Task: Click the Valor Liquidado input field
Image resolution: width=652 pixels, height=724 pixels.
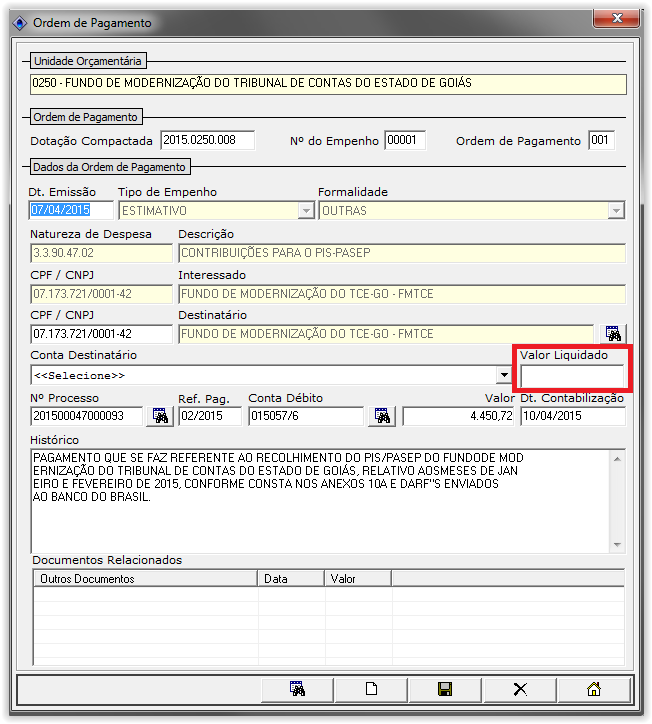Action: [x=572, y=376]
